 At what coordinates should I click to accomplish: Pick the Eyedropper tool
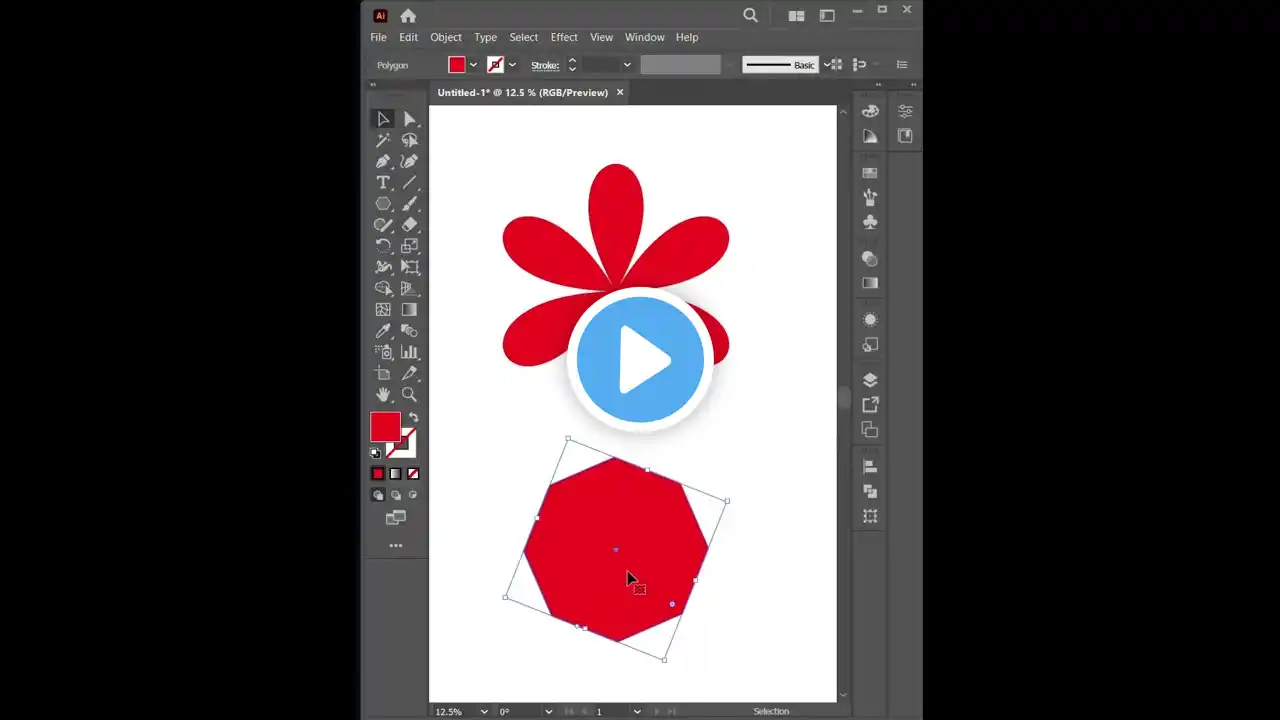click(383, 331)
